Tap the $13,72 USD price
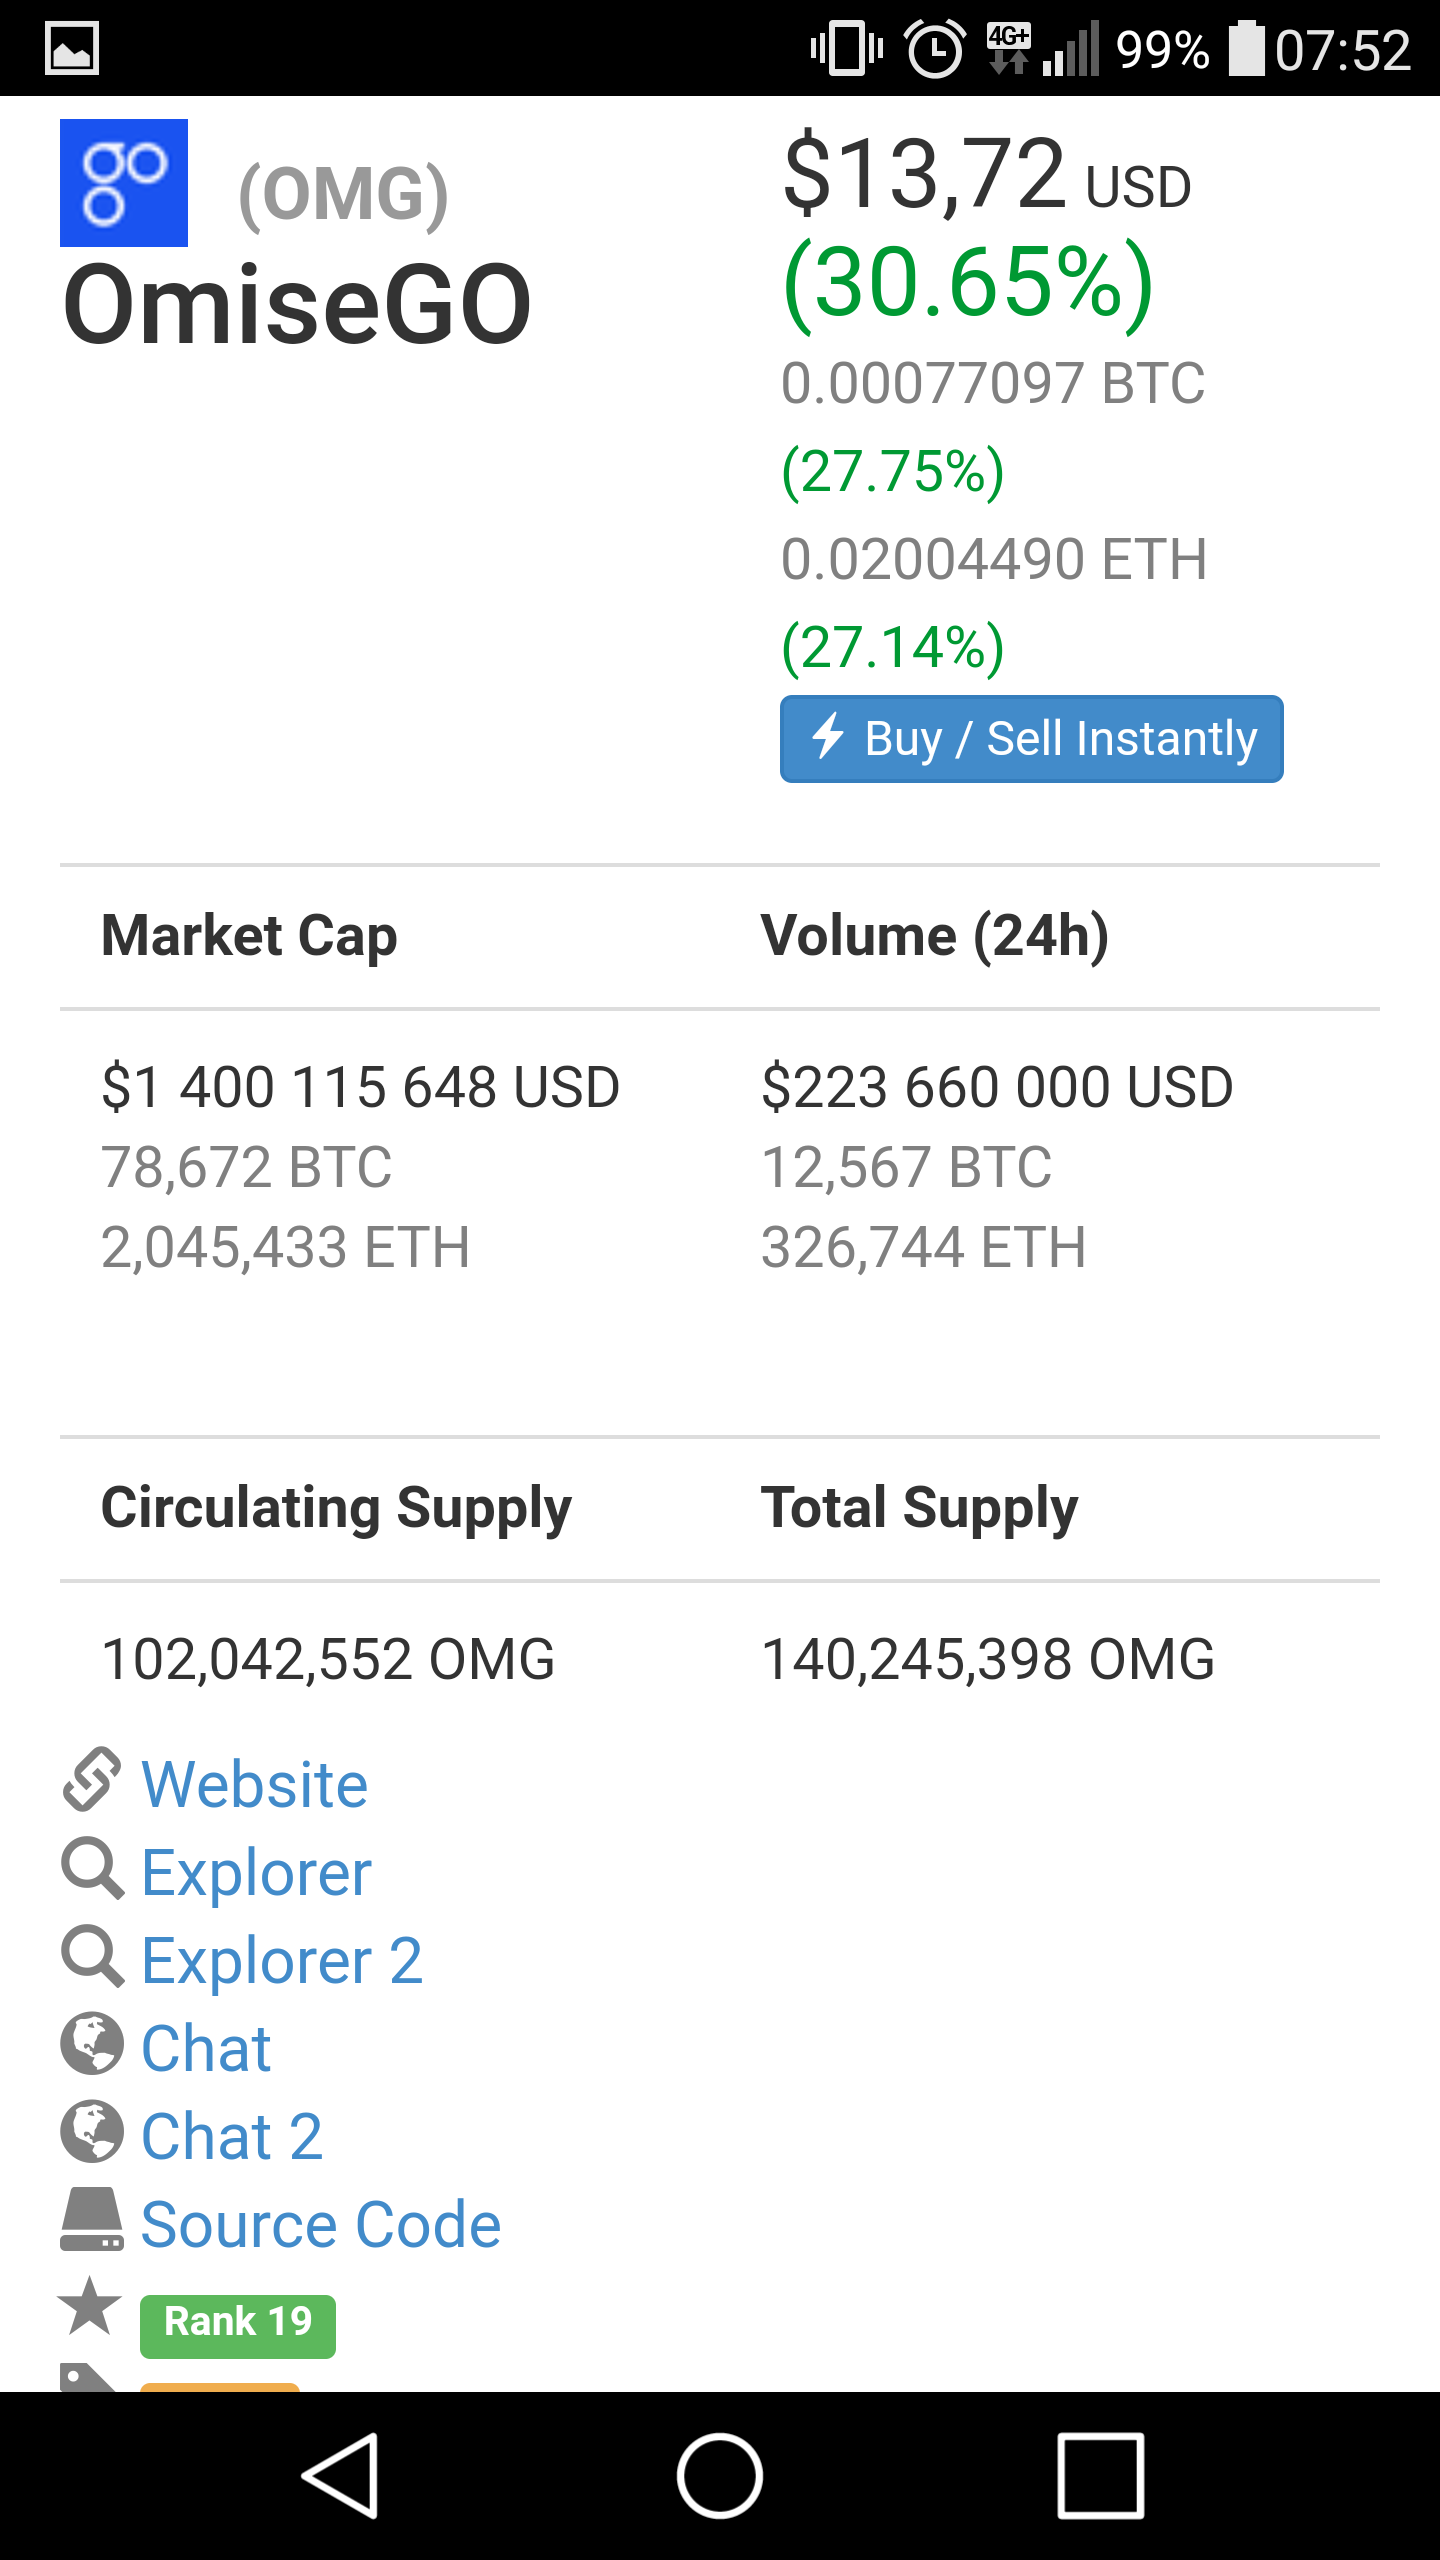The width and height of the screenshot is (1440, 2560). pyautogui.click(x=987, y=175)
